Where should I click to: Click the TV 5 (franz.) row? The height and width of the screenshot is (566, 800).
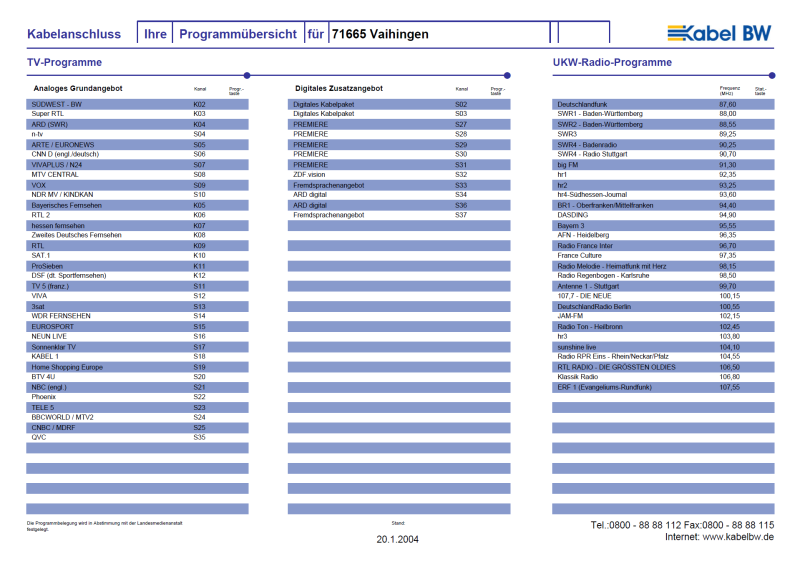click(x=137, y=286)
